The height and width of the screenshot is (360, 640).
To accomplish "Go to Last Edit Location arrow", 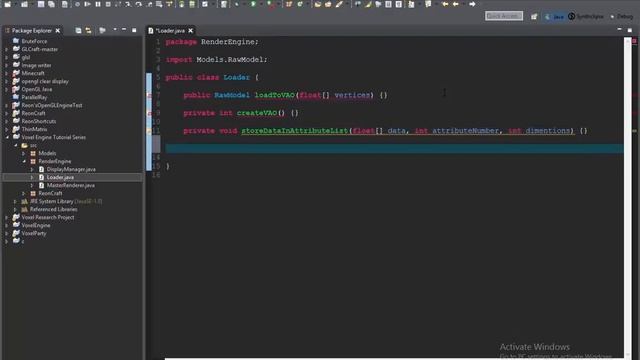I will pos(445,4).
